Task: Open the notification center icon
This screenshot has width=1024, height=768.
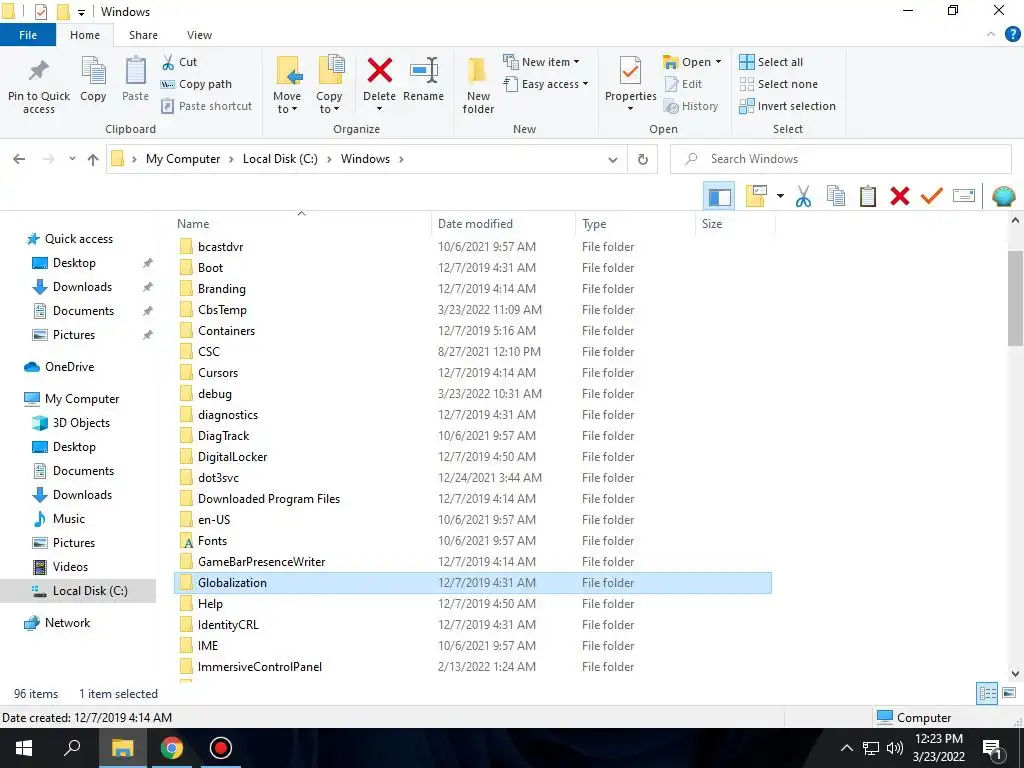Action: [992, 748]
